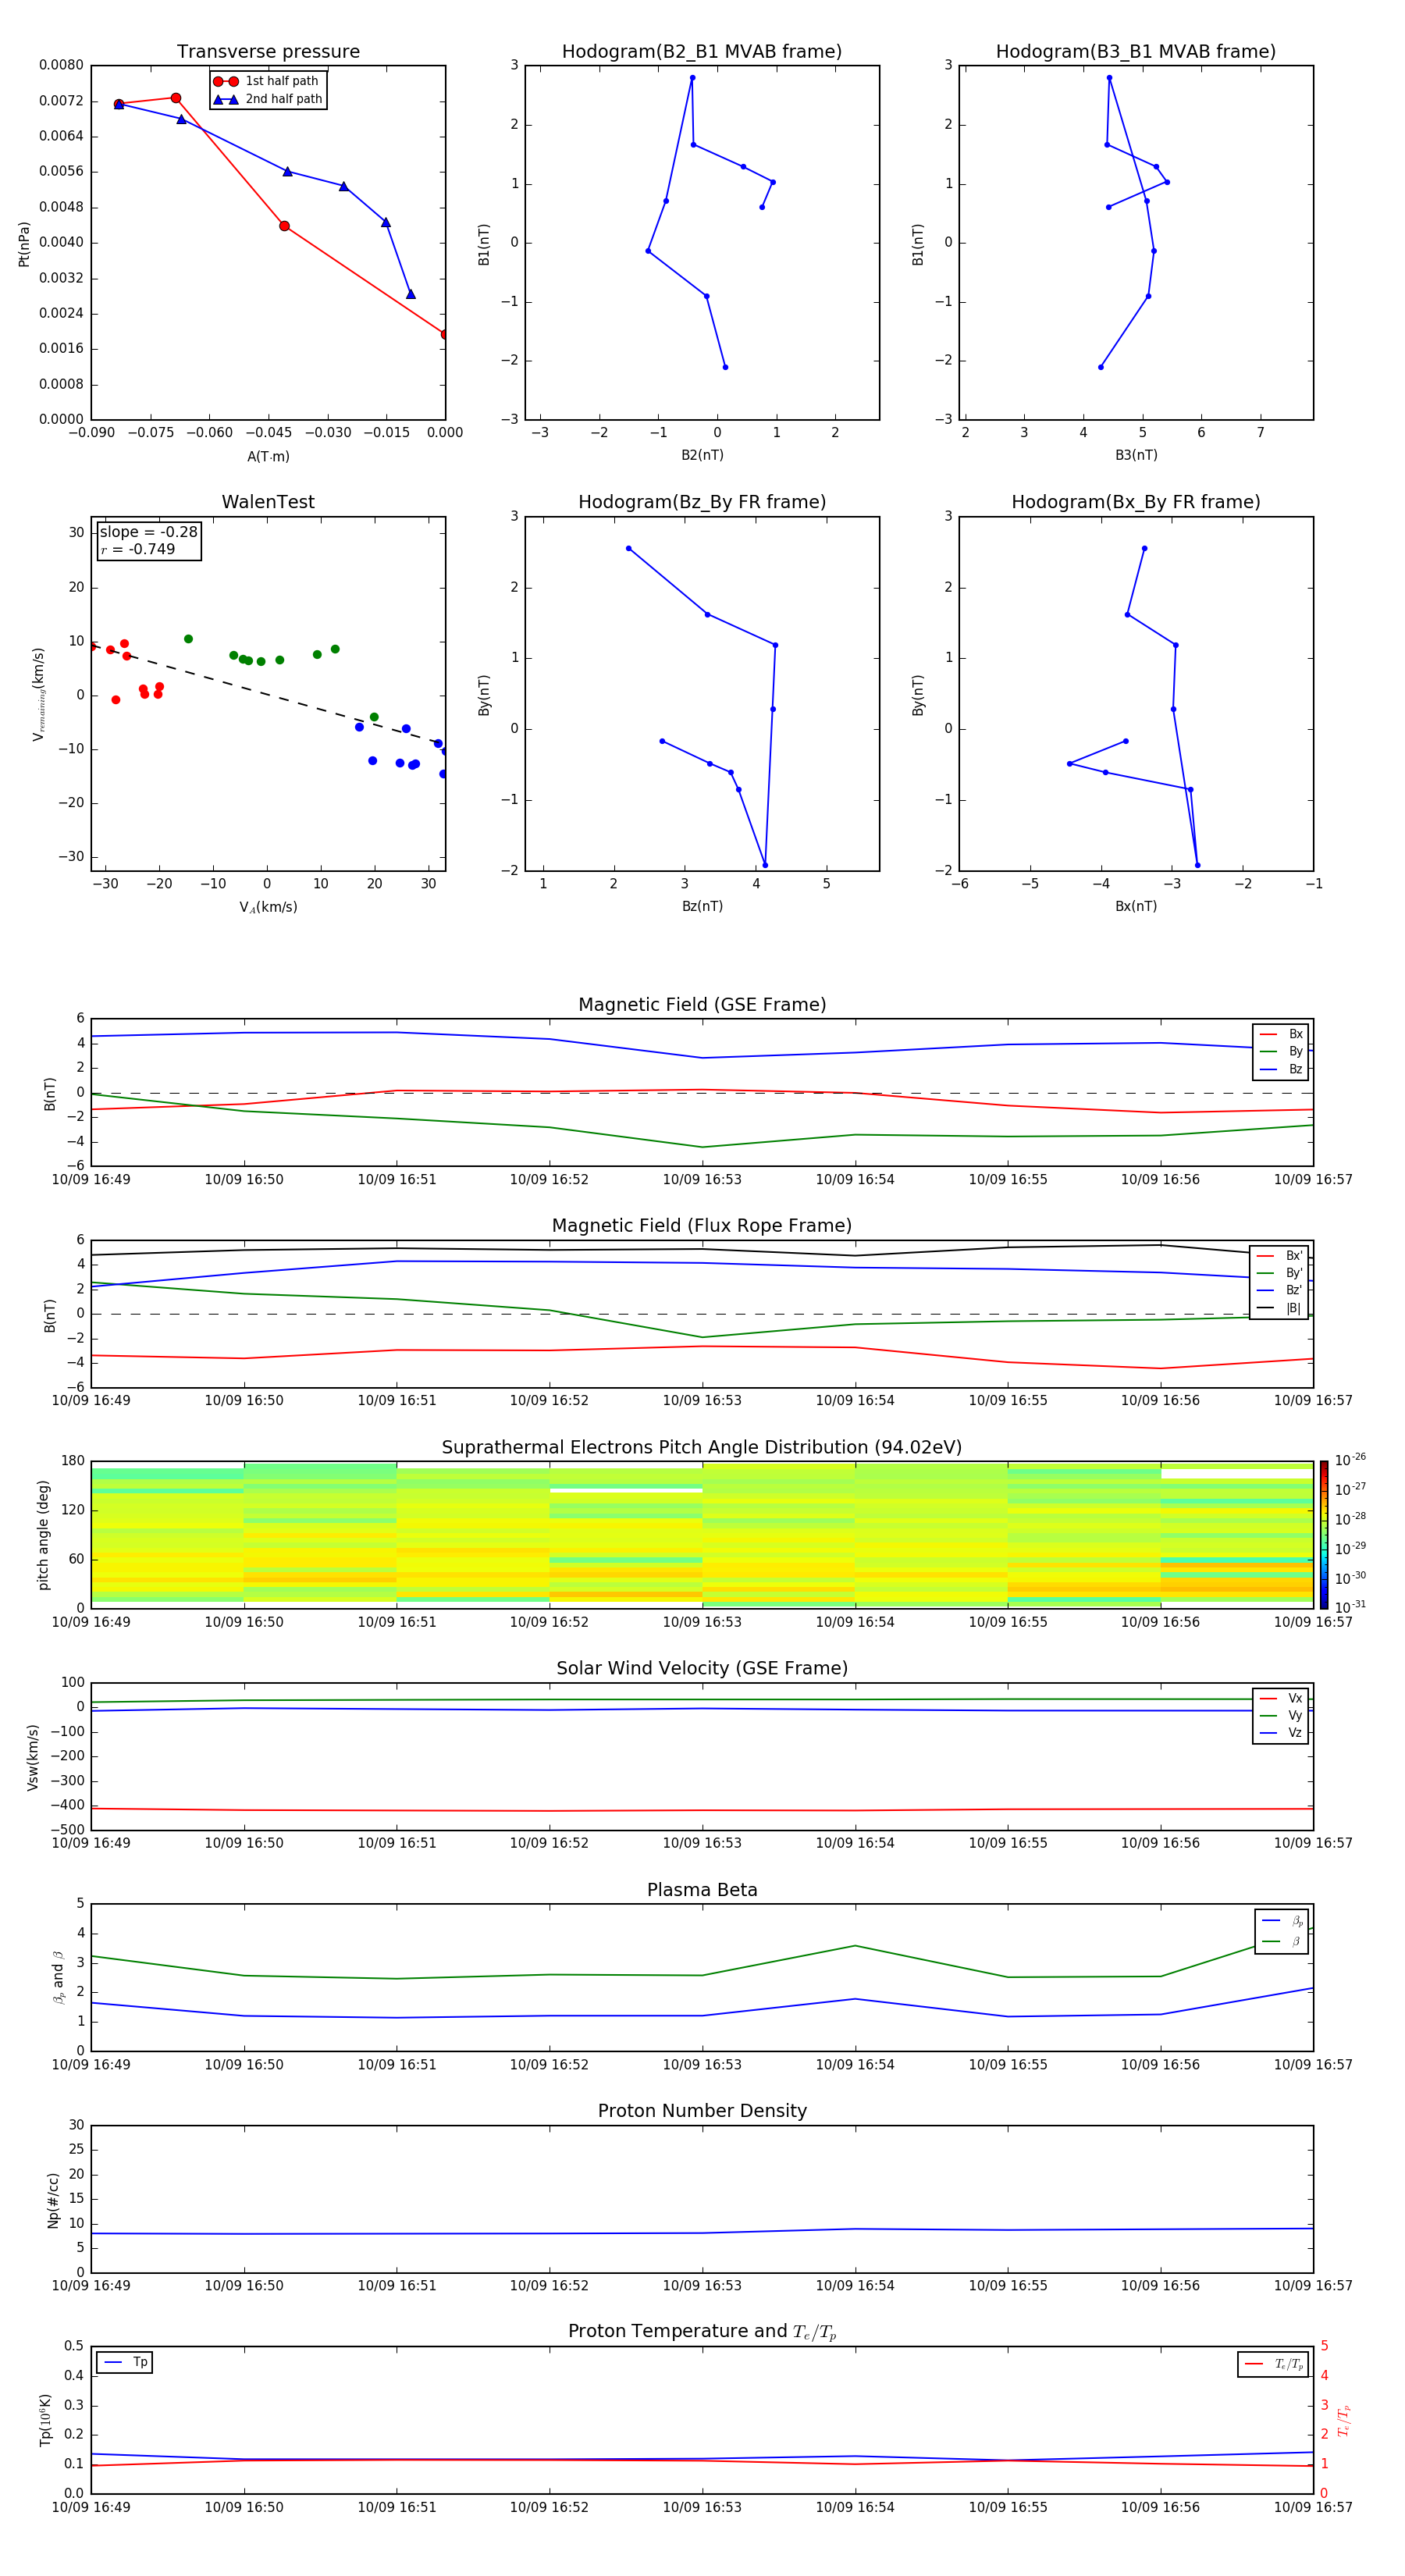Click '10/09 16:49' tick under GSE magnetic field

[x=91, y=1180]
